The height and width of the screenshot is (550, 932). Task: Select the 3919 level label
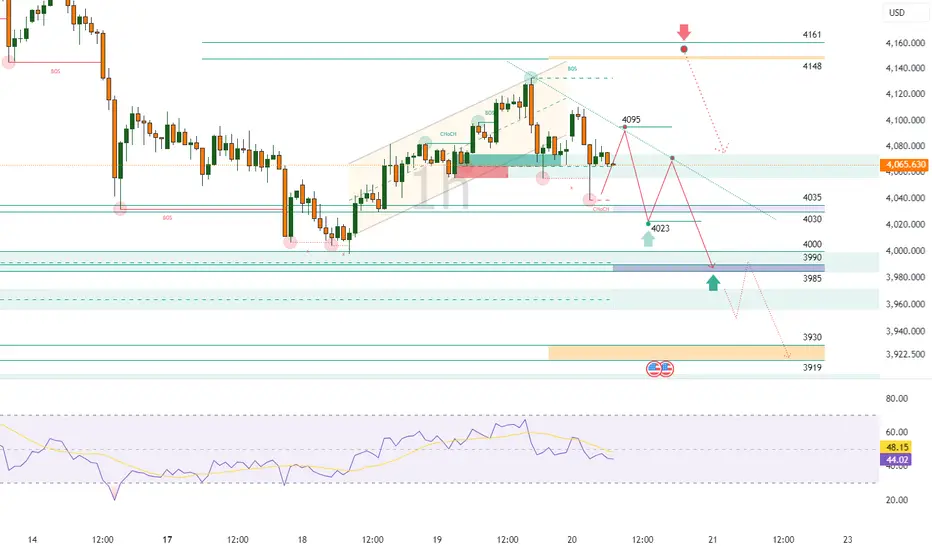(812, 367)
